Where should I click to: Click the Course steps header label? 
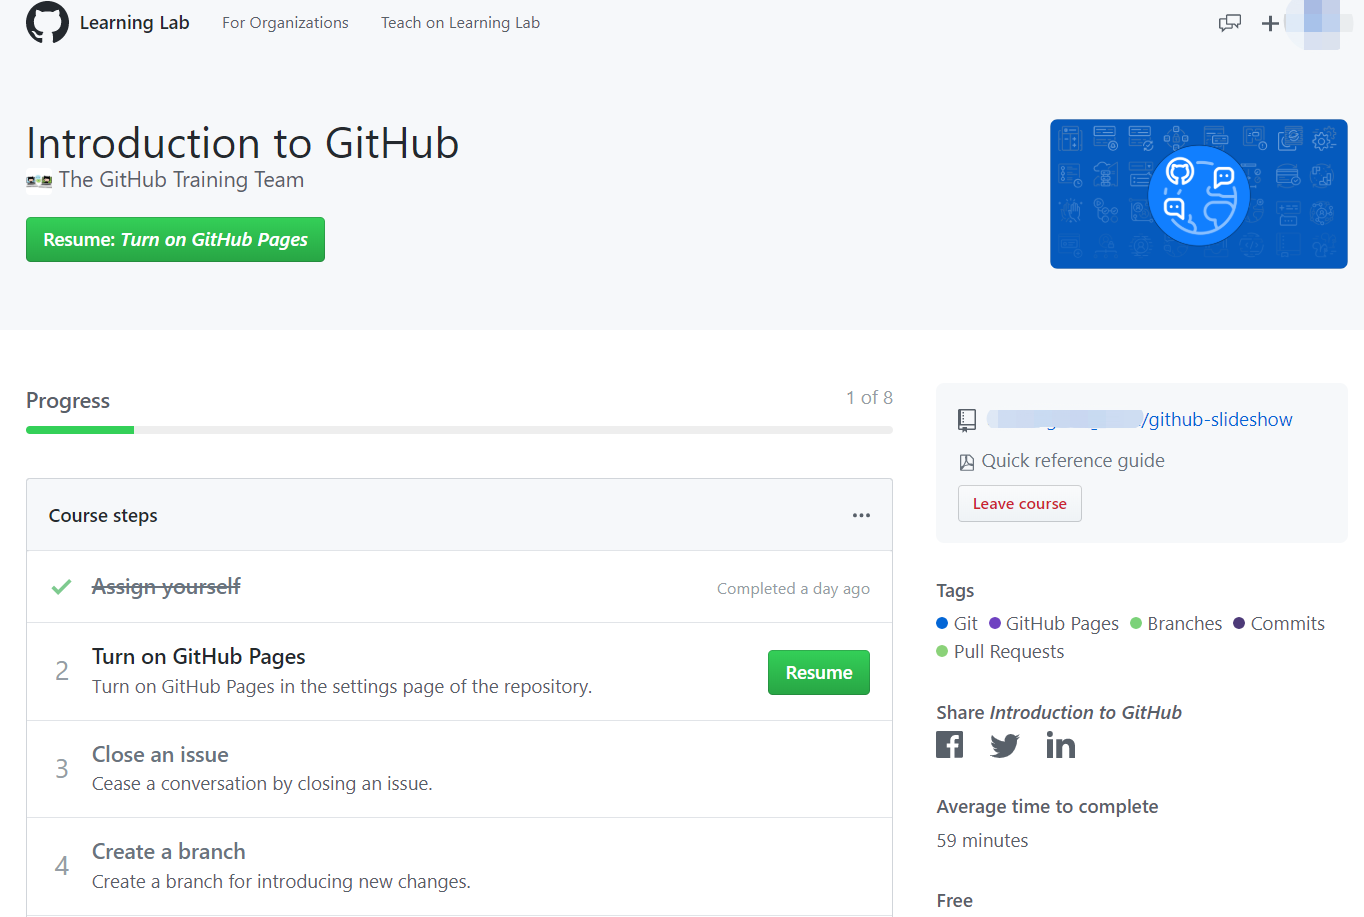pyautogui.click(x=103, y=516)
